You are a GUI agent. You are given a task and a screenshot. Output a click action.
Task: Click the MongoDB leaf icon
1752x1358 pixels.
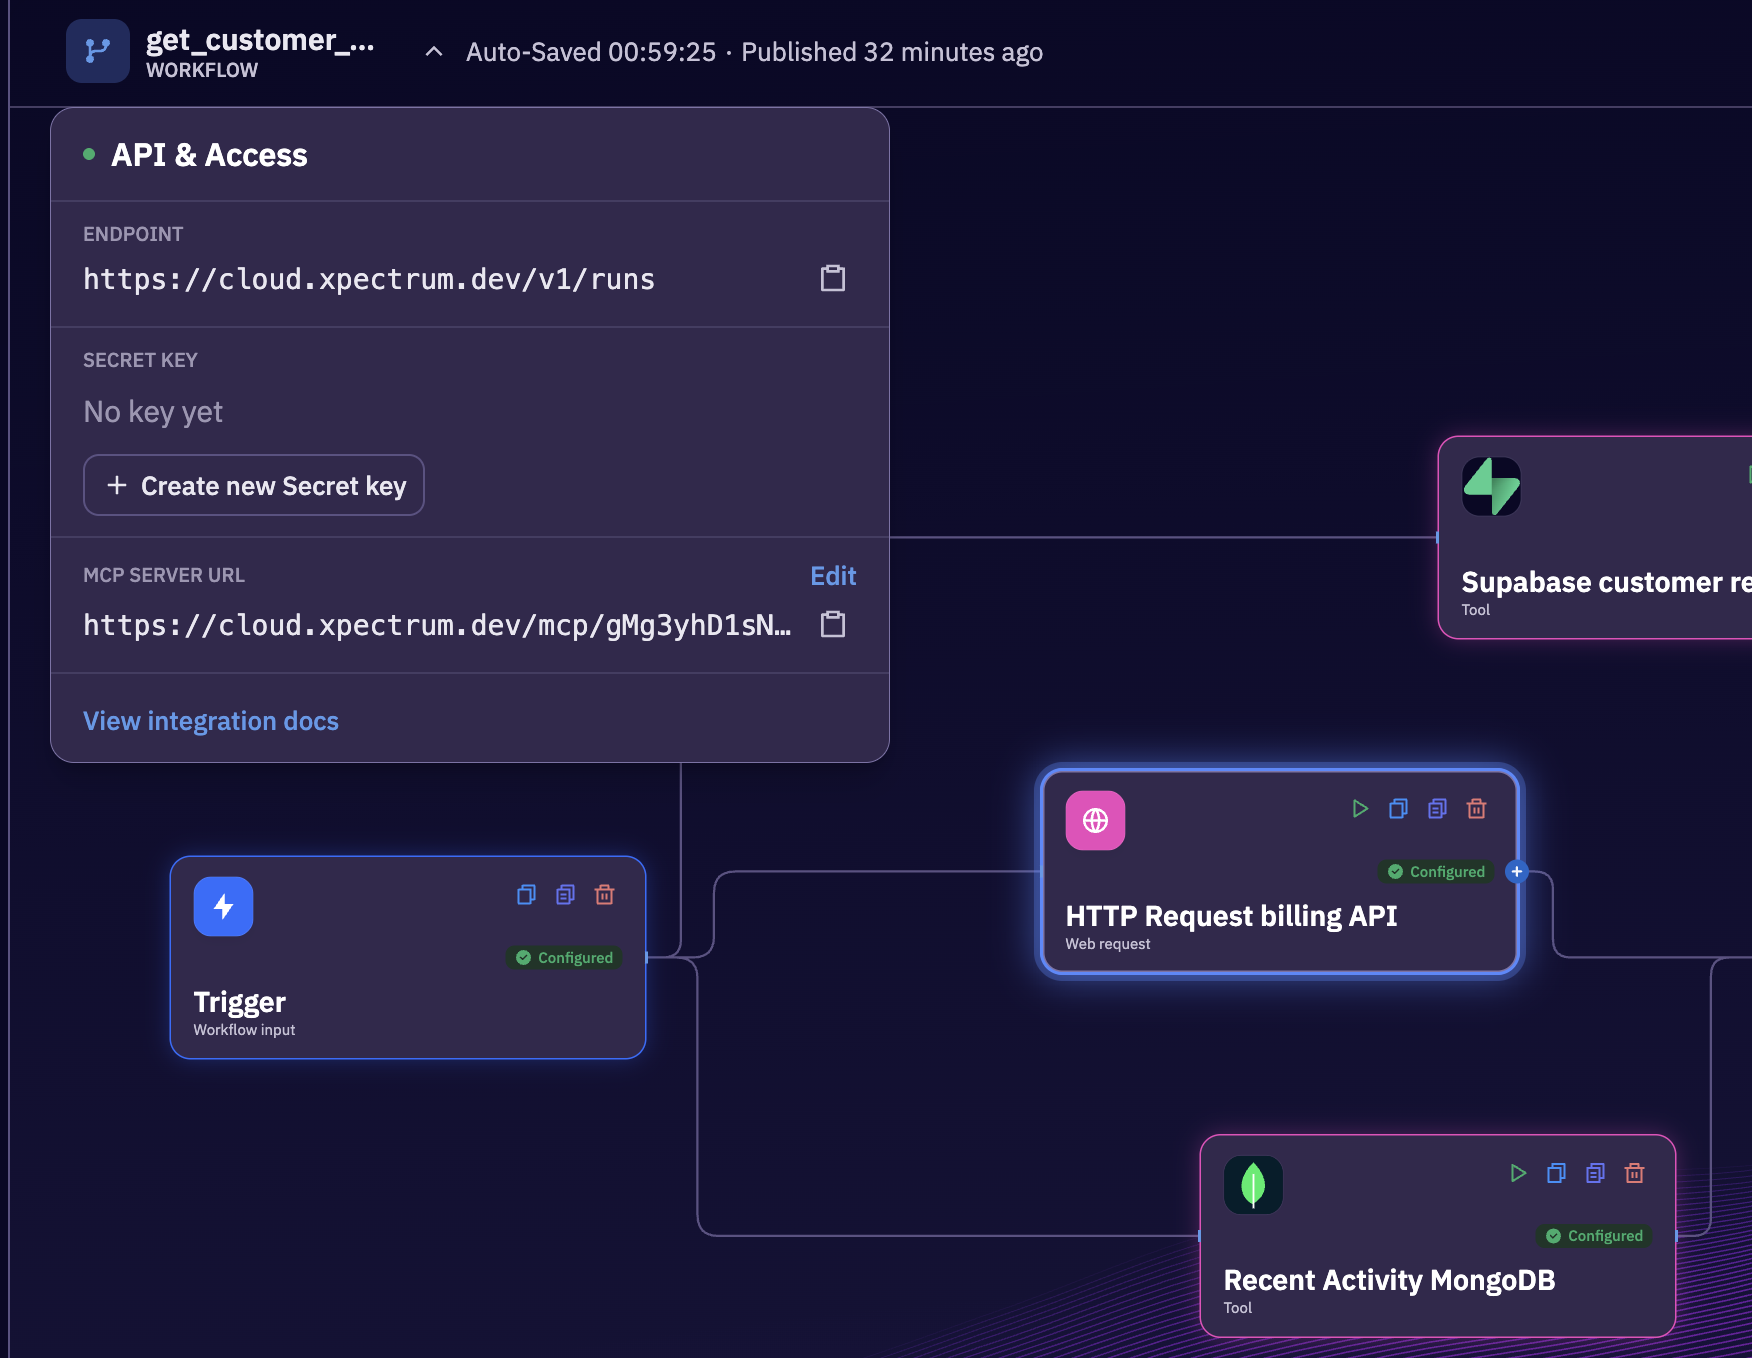point(1253,1184)
